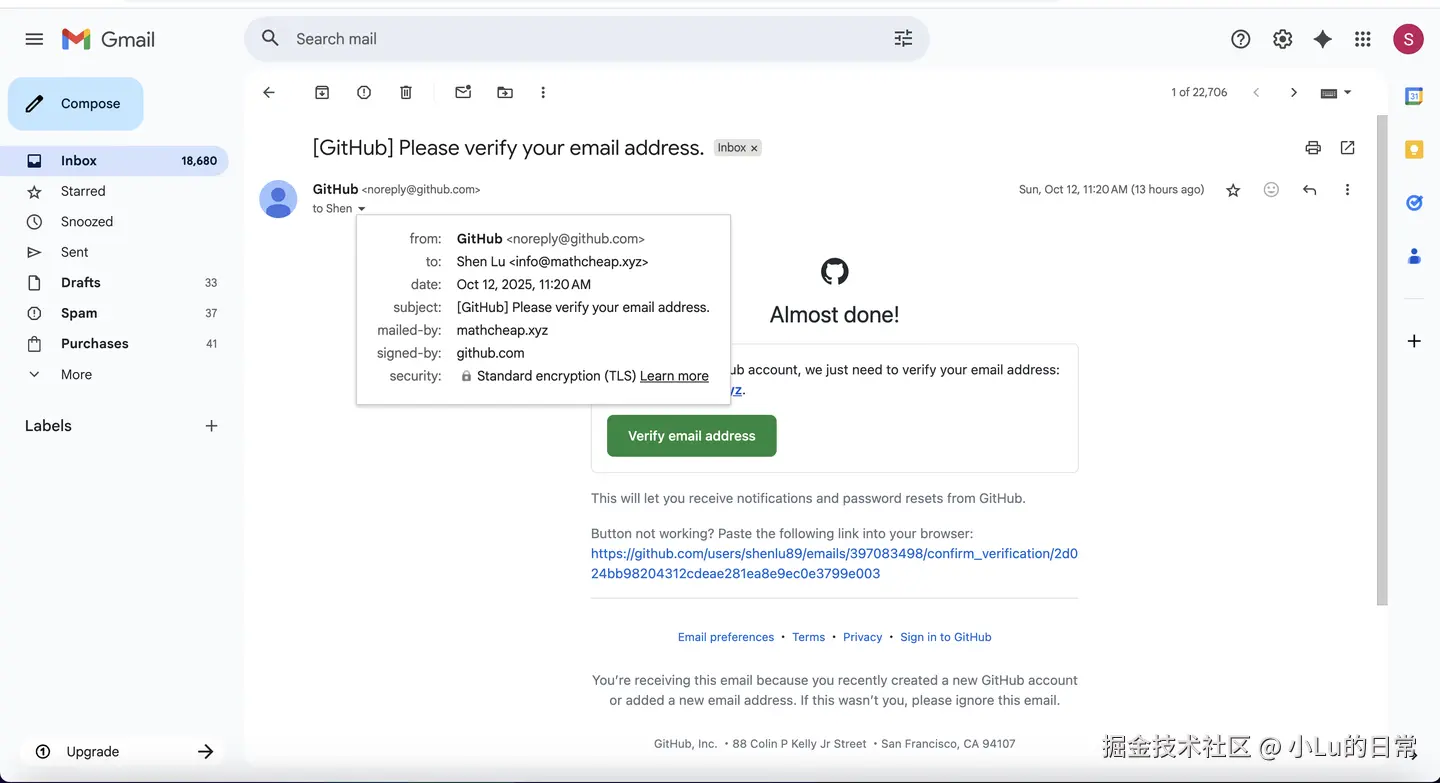Open the Spam folder
The image size is (1440, 783).
(x=114, y=313)
